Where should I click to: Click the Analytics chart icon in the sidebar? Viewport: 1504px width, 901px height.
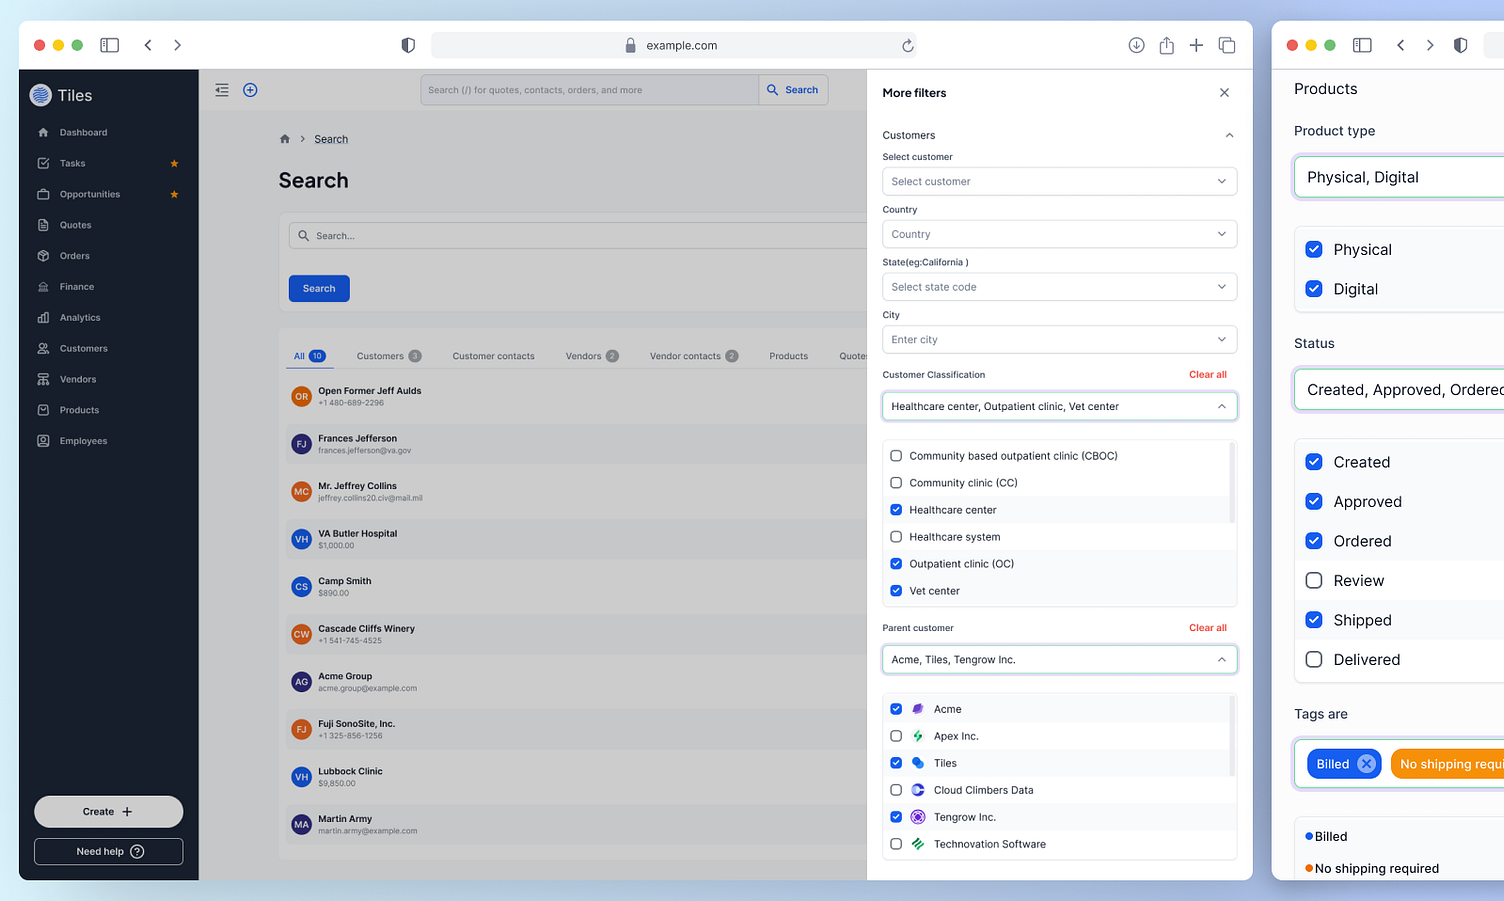(x=44, y=317)
